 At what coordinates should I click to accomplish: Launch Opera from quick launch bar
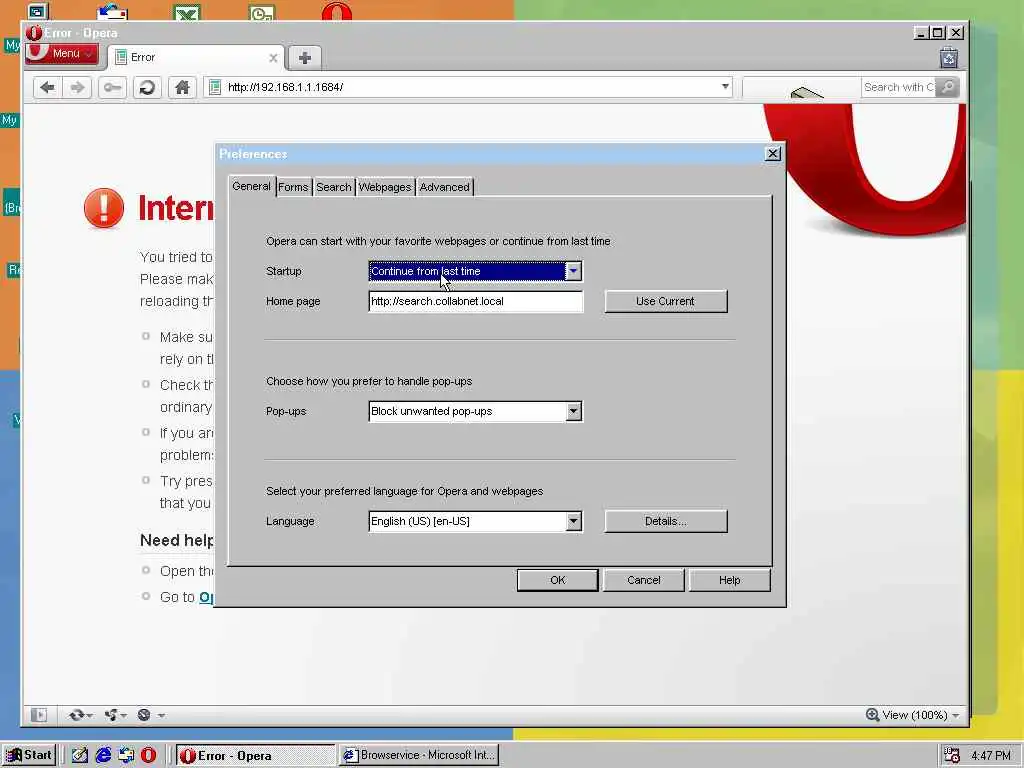[149, 755]
